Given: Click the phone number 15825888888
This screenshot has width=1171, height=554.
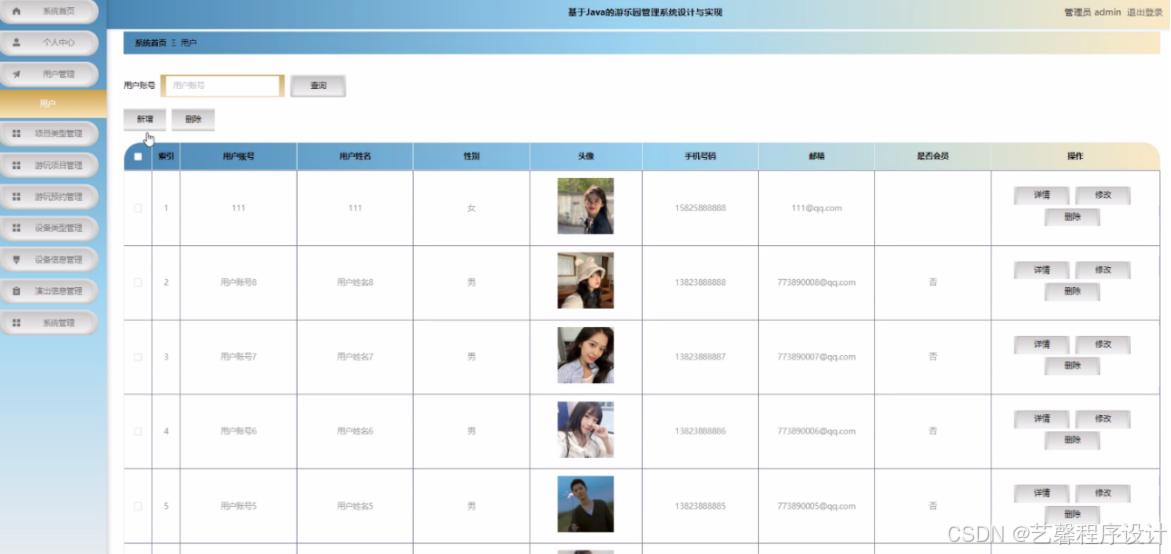Looking at the screenshot, I should point(700,208).
